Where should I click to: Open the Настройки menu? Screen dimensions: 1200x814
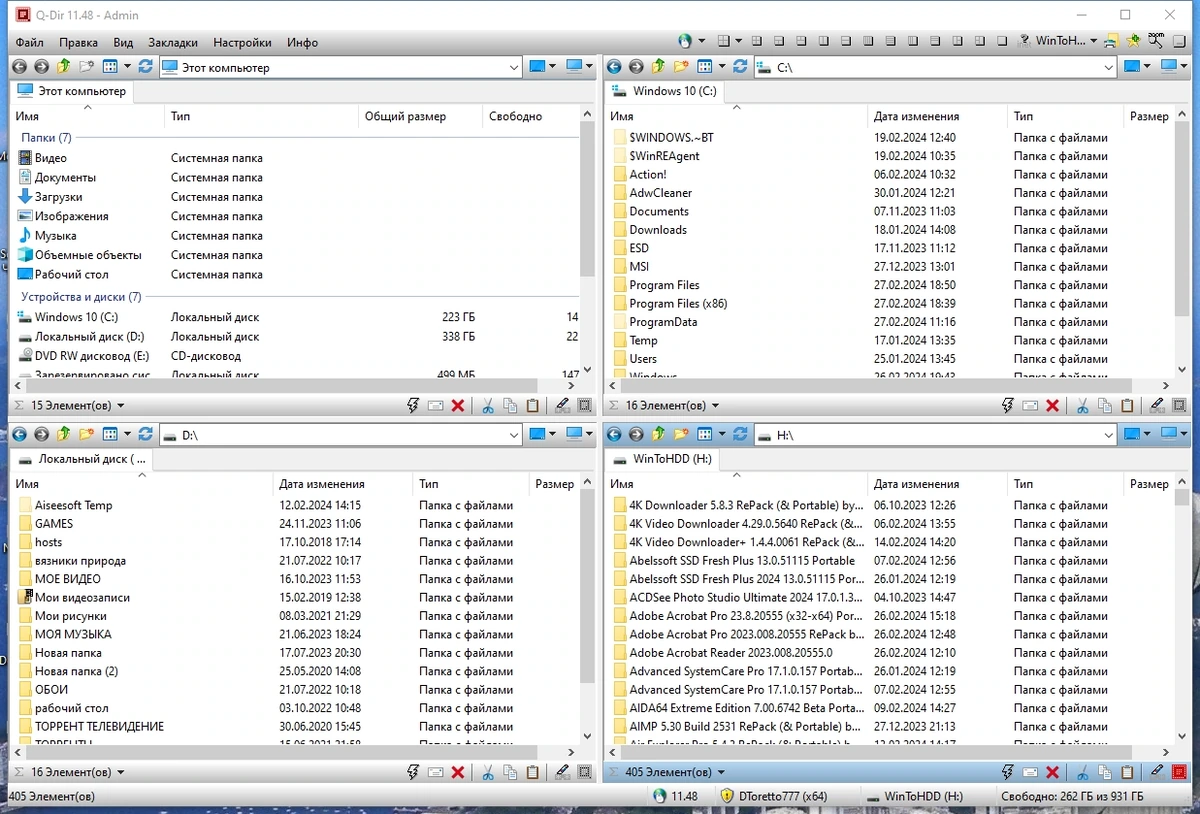pos(242,42)
